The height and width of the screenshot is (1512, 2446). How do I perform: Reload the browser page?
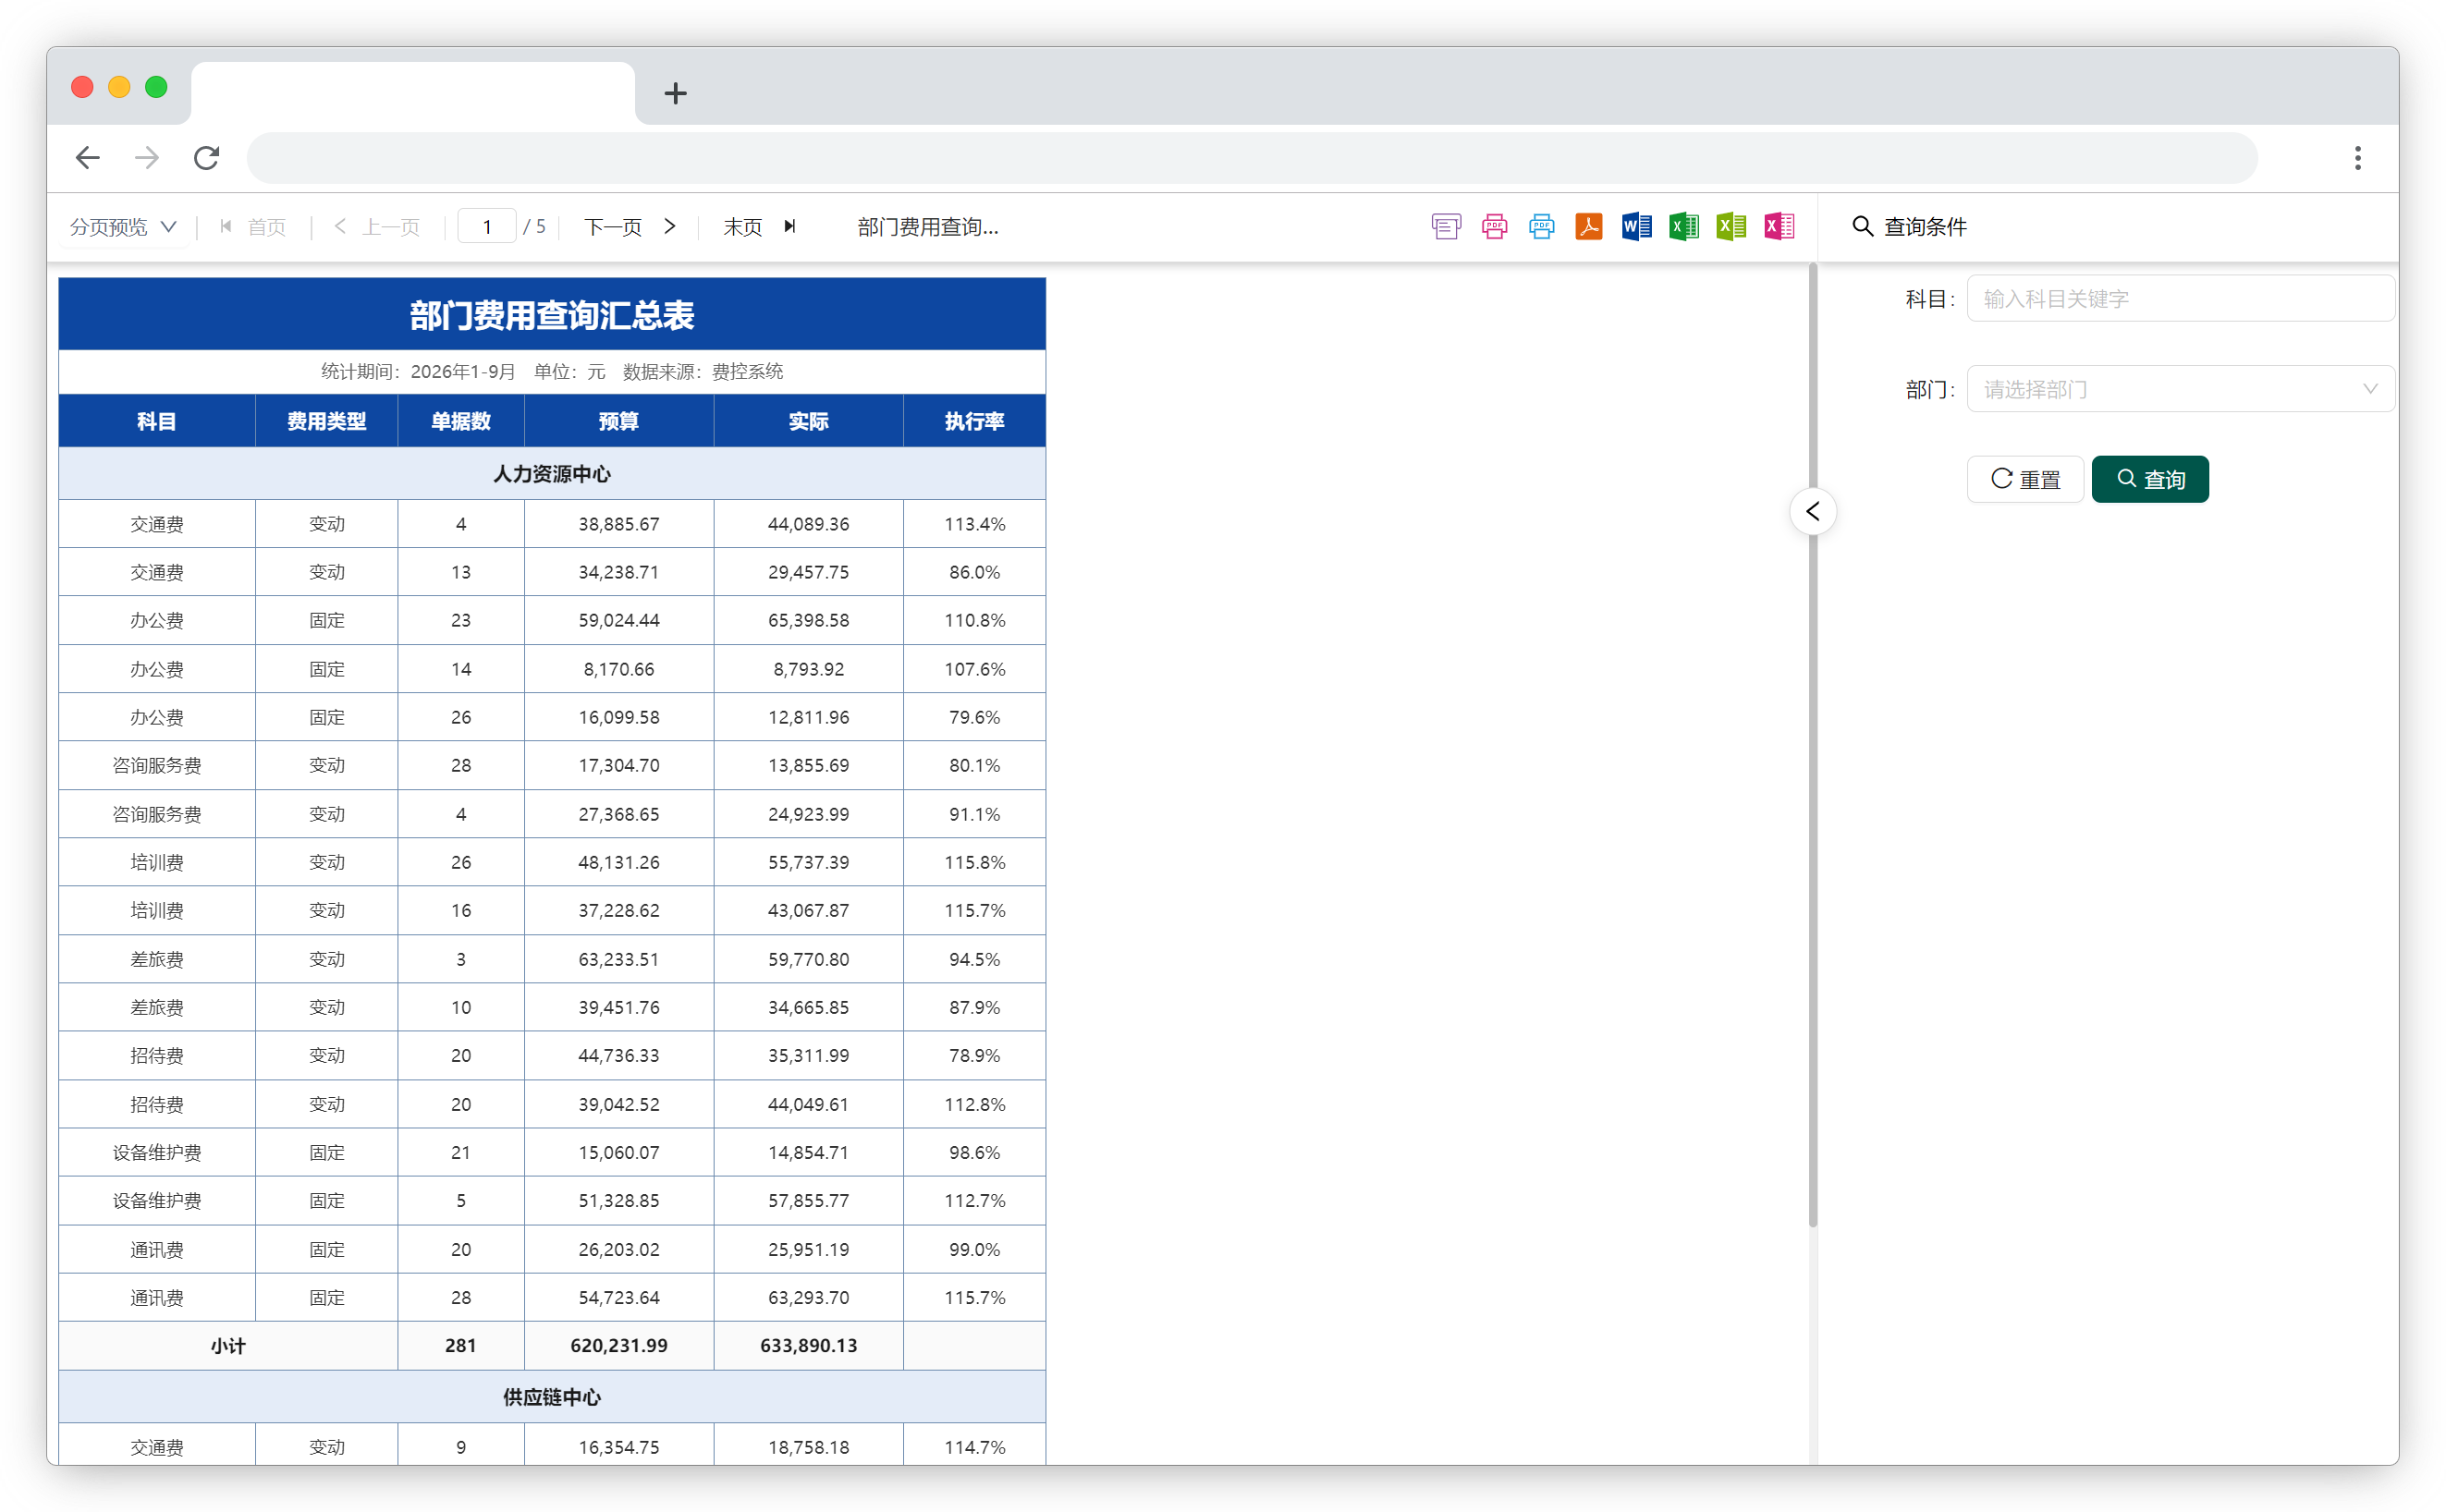[206, 158]
